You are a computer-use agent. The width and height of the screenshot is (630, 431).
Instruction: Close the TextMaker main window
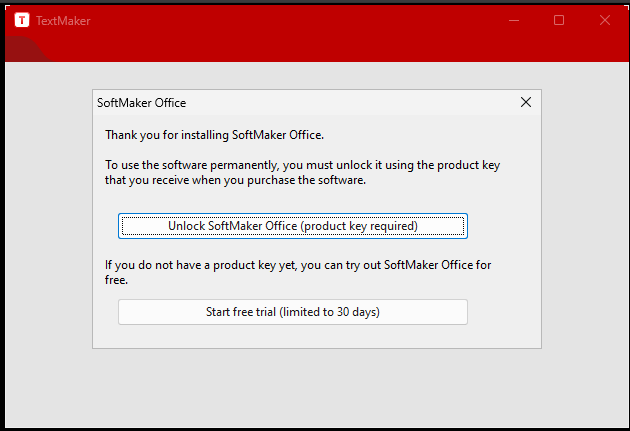point(605,20)
